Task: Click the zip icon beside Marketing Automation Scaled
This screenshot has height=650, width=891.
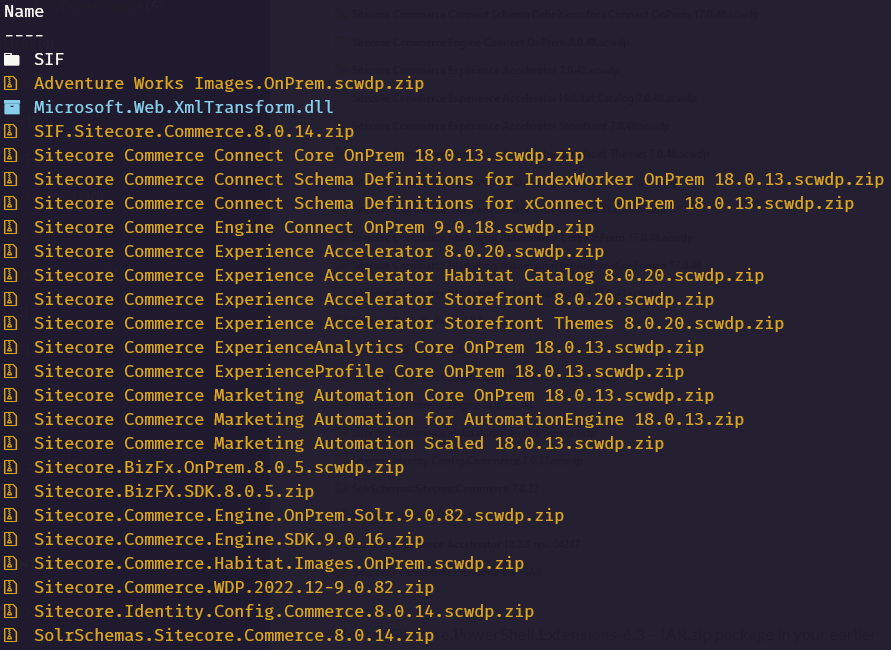Action: coord(10,443)
